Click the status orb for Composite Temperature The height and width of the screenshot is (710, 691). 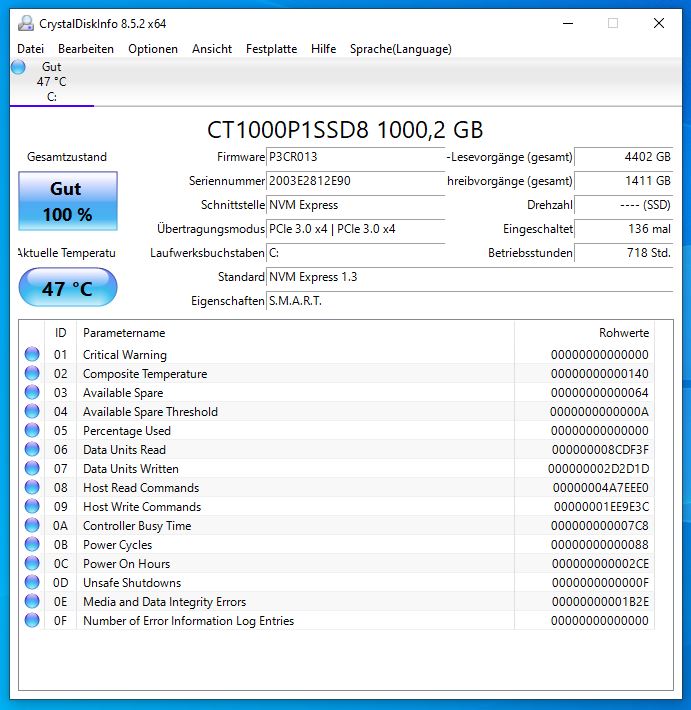(x=32, y=373)
